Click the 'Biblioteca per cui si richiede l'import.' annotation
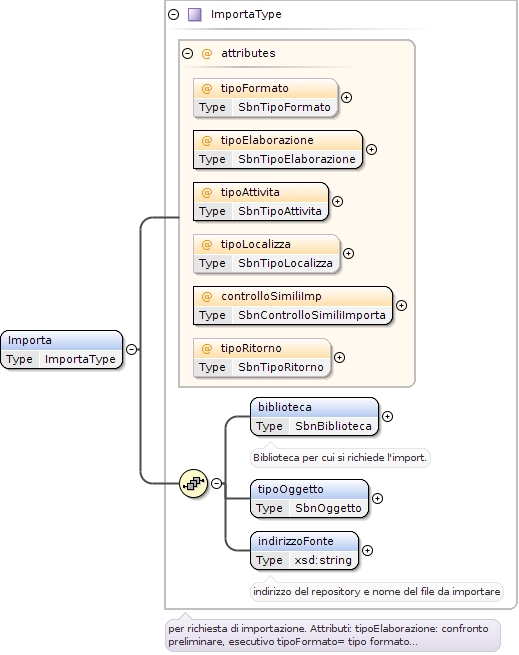 point(340,458)
